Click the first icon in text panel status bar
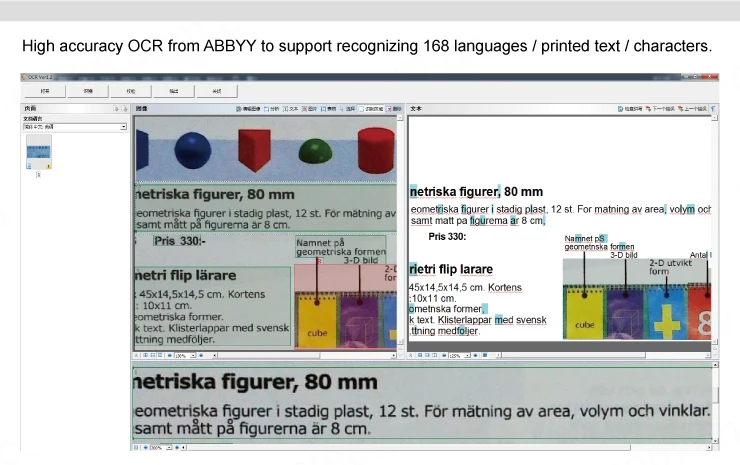740x465 pixels. [411, 355]
